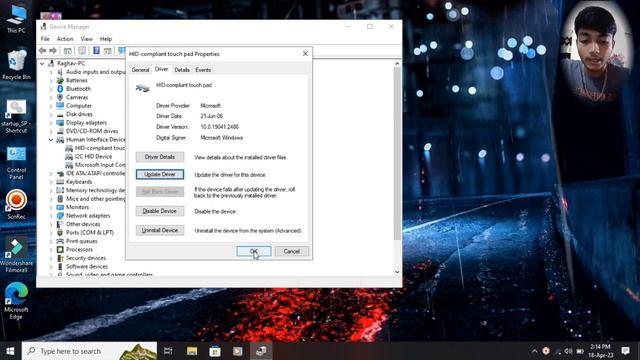The width and height of the screenshot is (640, 360).
Task: Expand the Display adapters category
Action: (x=51, y=122)
